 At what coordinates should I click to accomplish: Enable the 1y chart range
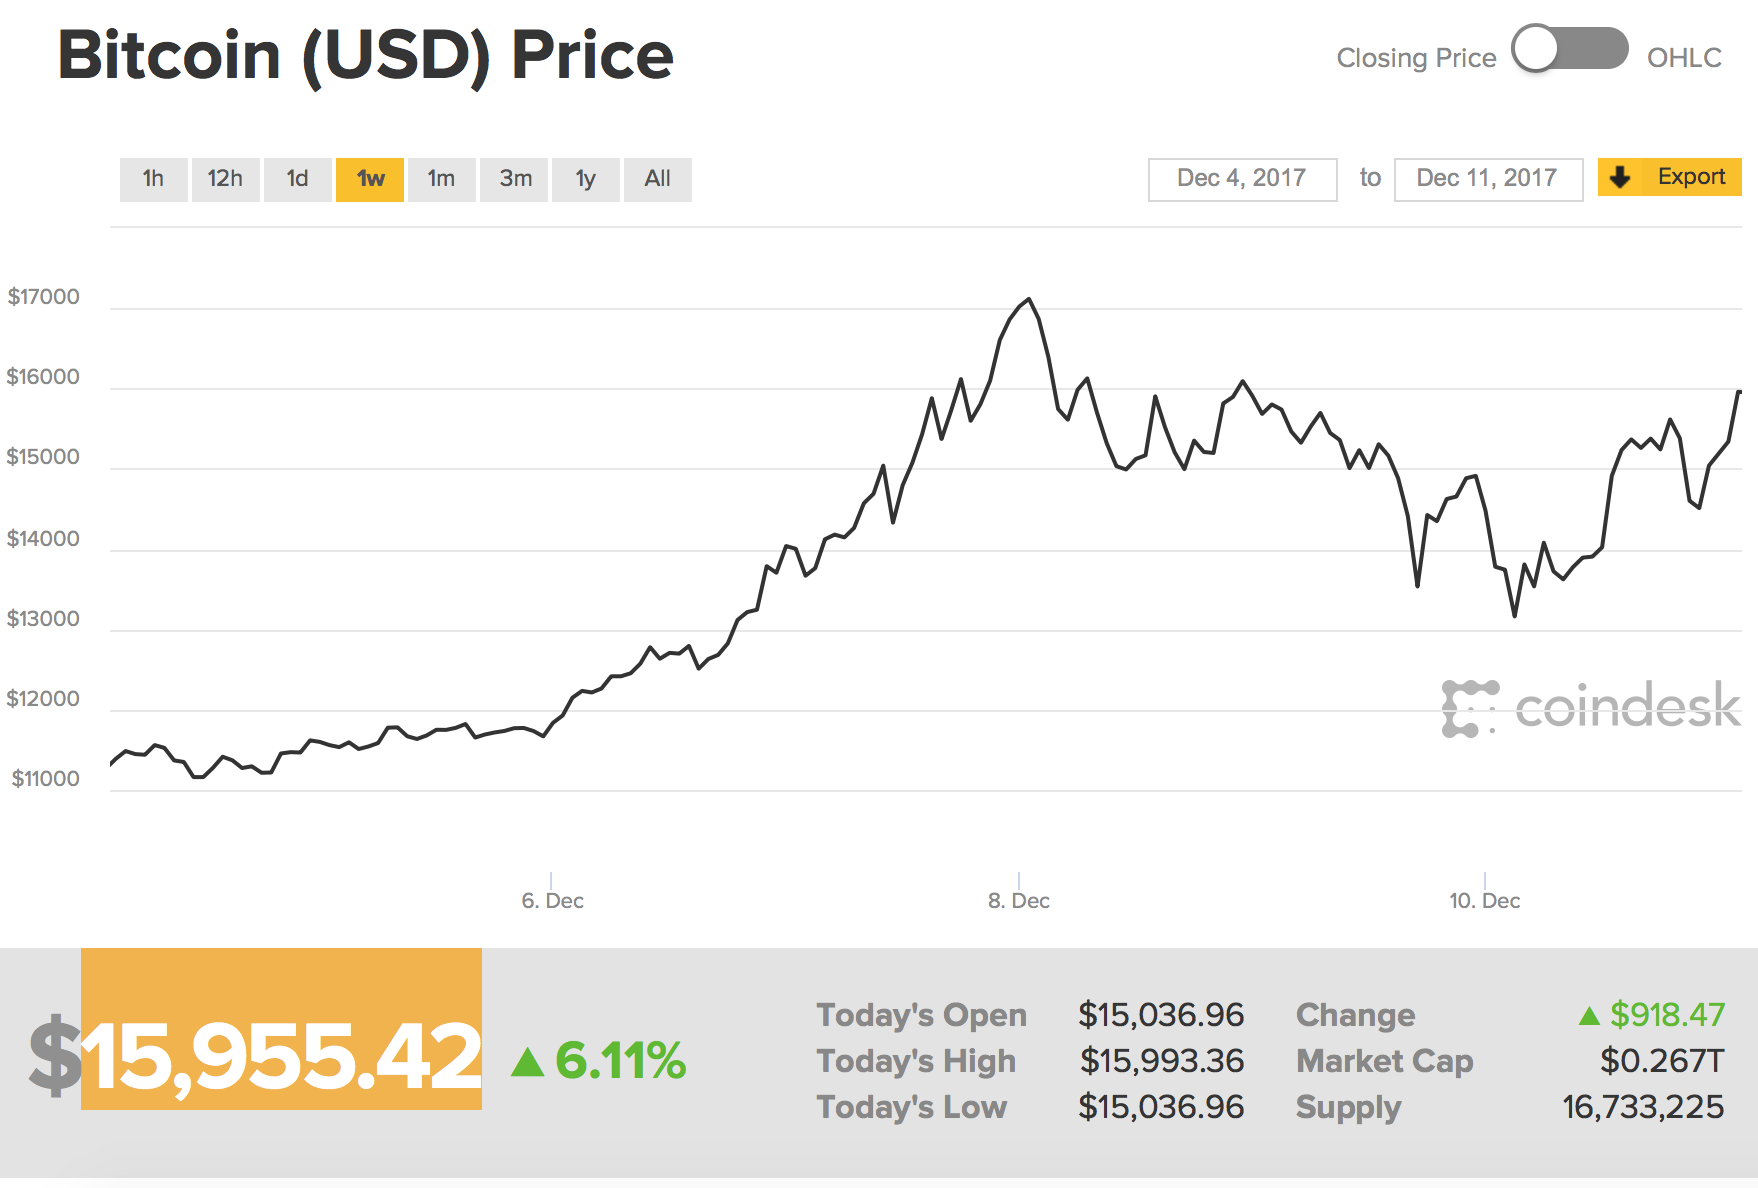click(585, 178)
